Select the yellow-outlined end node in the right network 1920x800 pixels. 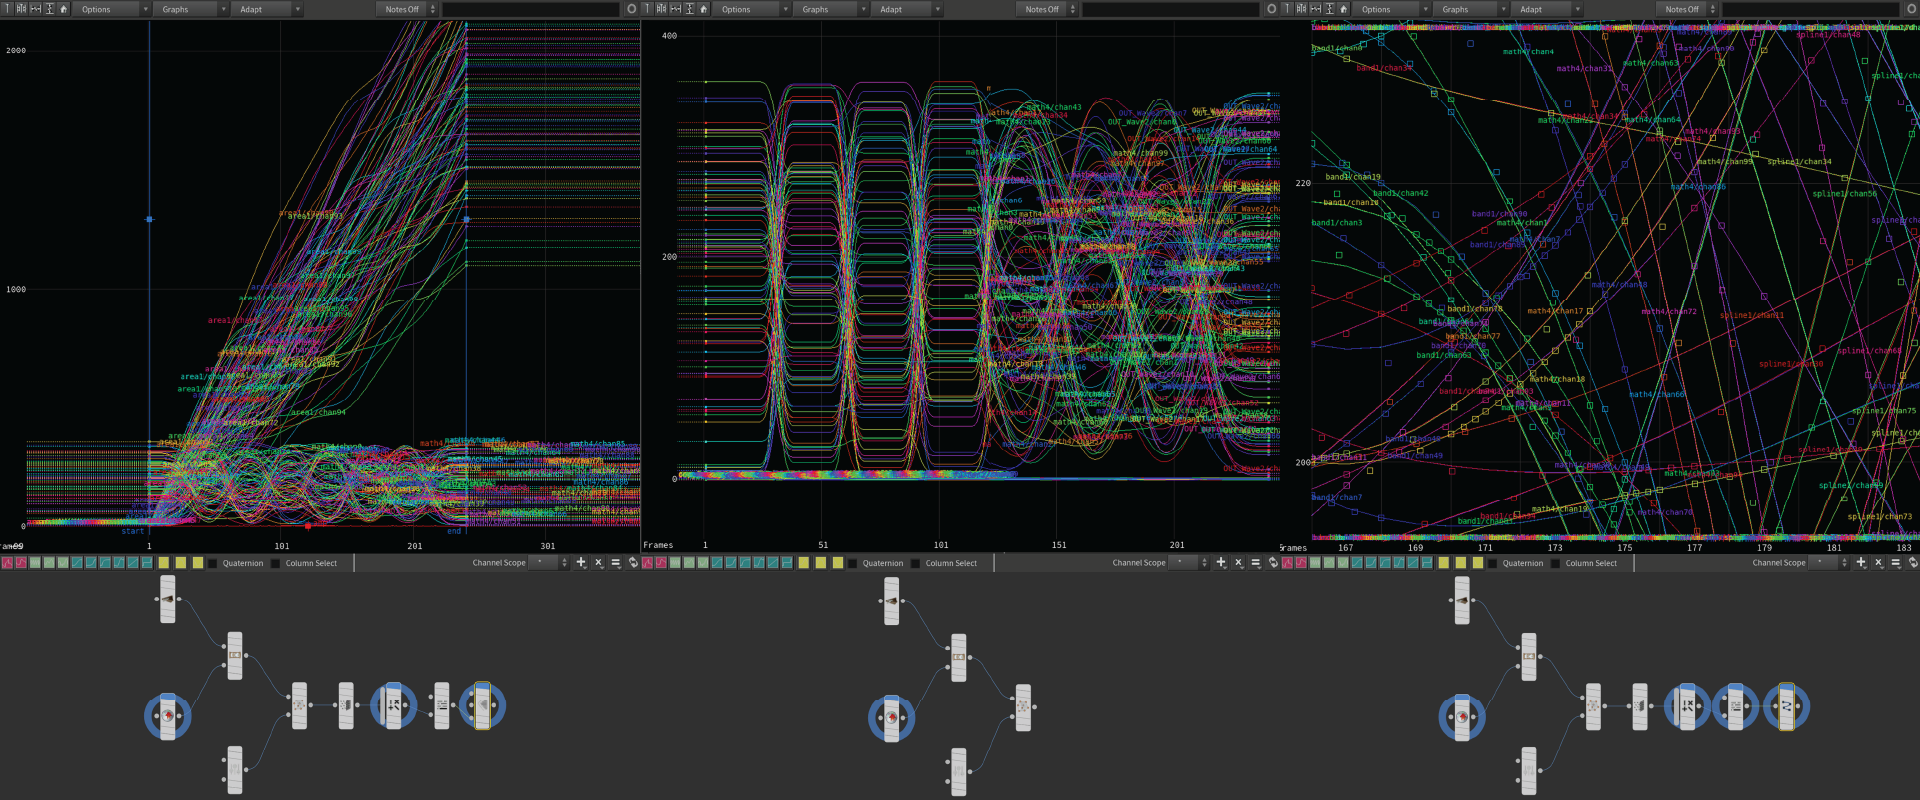click(1786, 706)
